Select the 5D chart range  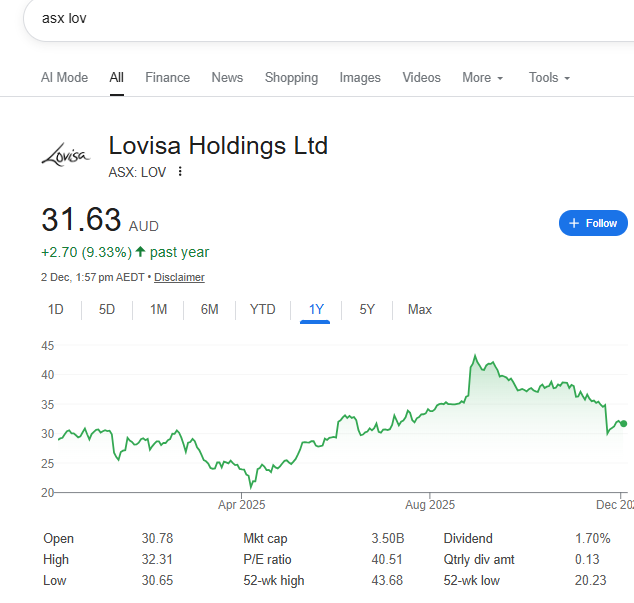tap(107, 309)
